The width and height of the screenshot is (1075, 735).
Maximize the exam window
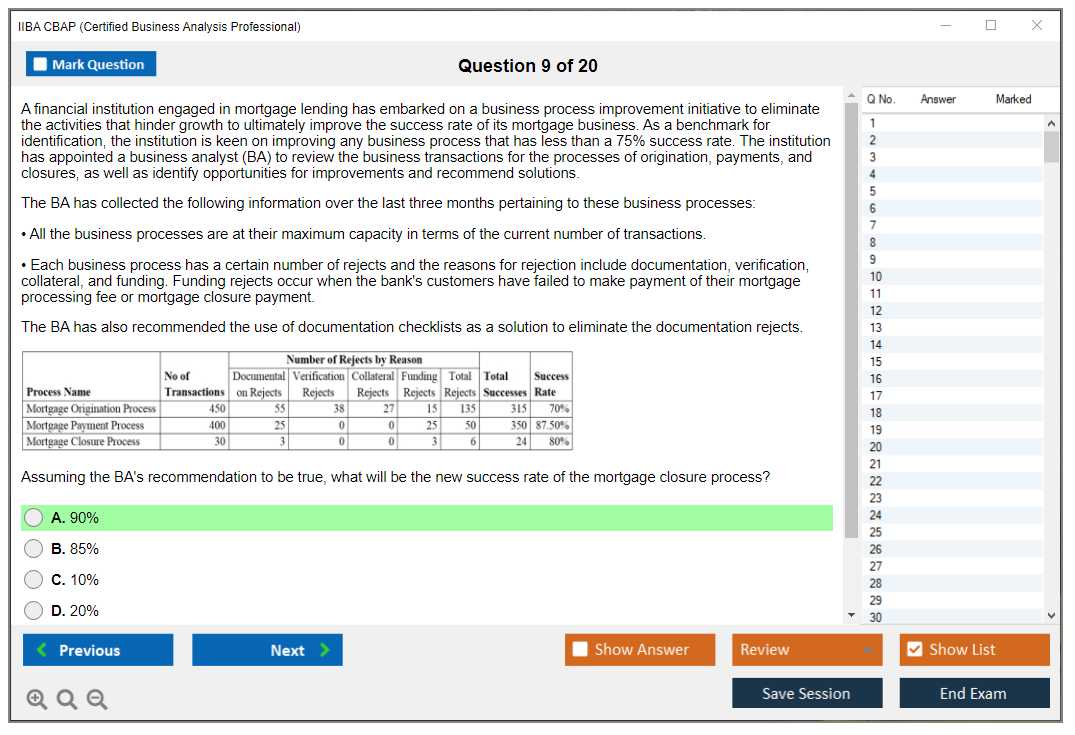[991, 26]
